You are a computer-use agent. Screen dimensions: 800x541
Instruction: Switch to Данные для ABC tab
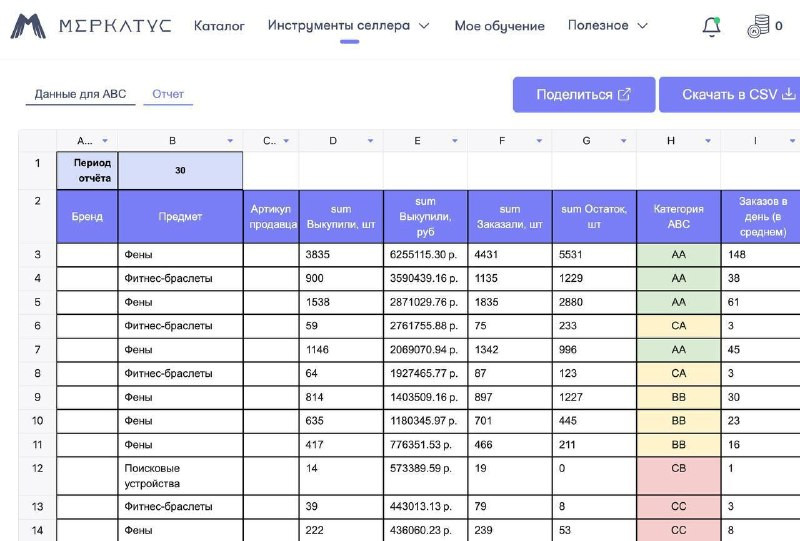80,94
